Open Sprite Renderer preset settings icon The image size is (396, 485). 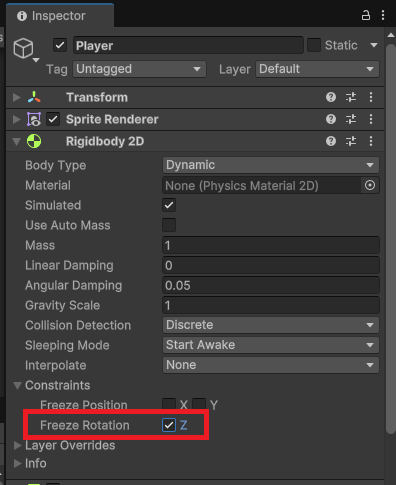click(x=351, y=119)
